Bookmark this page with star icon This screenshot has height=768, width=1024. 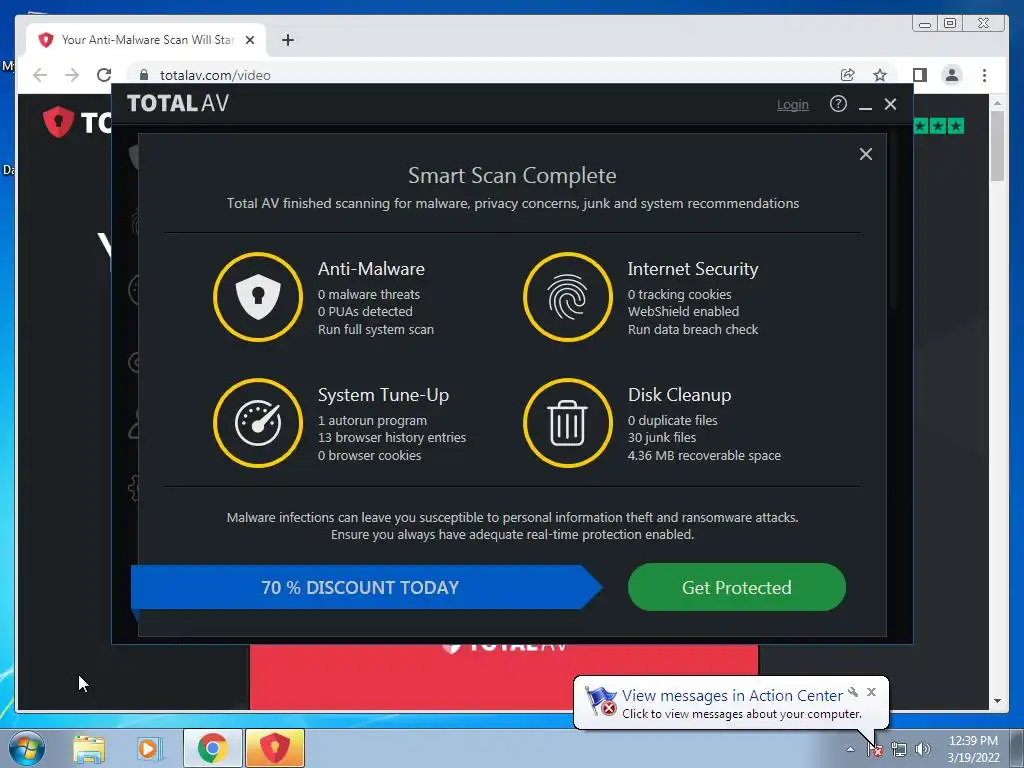[880, 75]
